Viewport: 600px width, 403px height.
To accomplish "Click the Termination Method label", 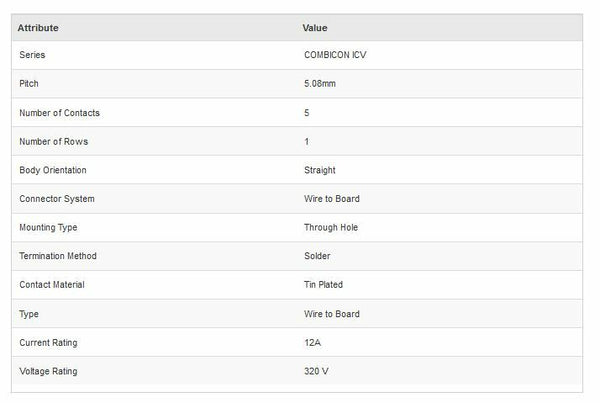I will click(x=58, y=256).
